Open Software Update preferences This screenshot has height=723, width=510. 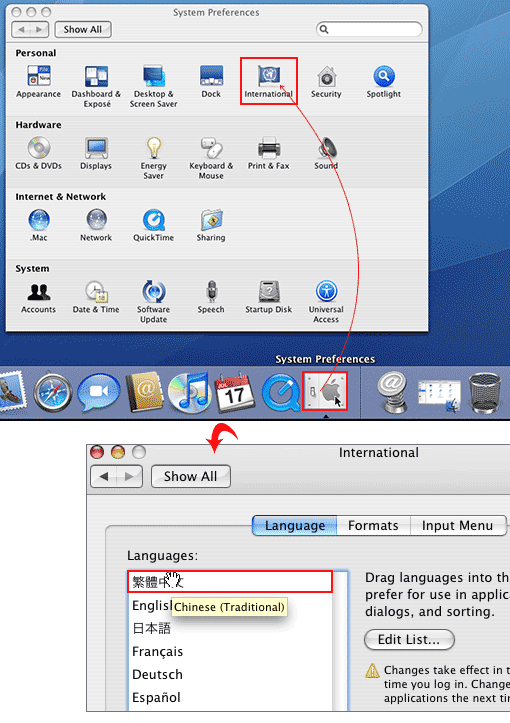pyautogui.click(x=154, y=302)
